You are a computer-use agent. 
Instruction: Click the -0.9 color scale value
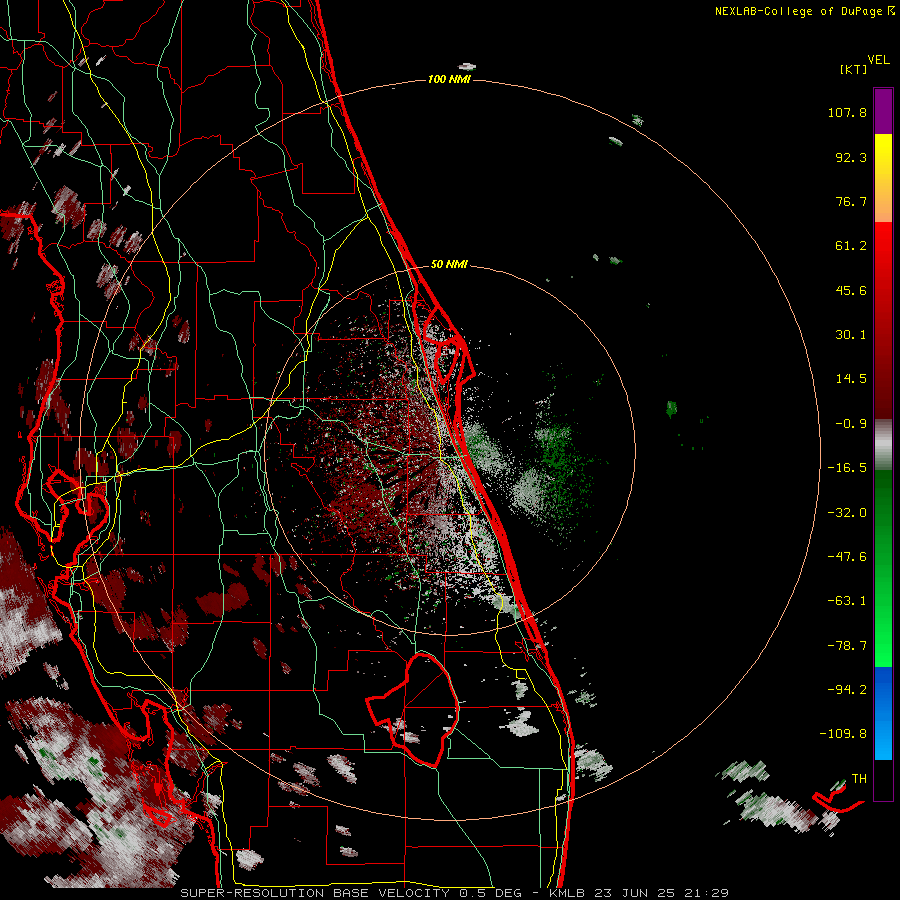[851, 424]
